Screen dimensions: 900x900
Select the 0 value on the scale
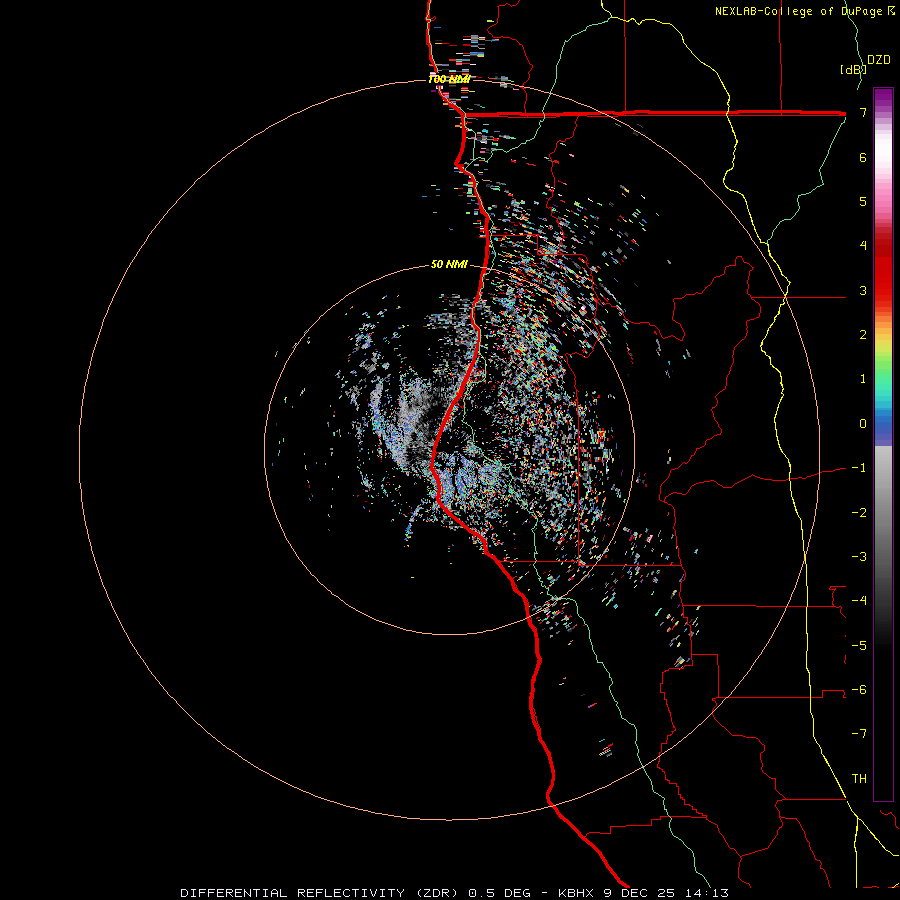863,424
